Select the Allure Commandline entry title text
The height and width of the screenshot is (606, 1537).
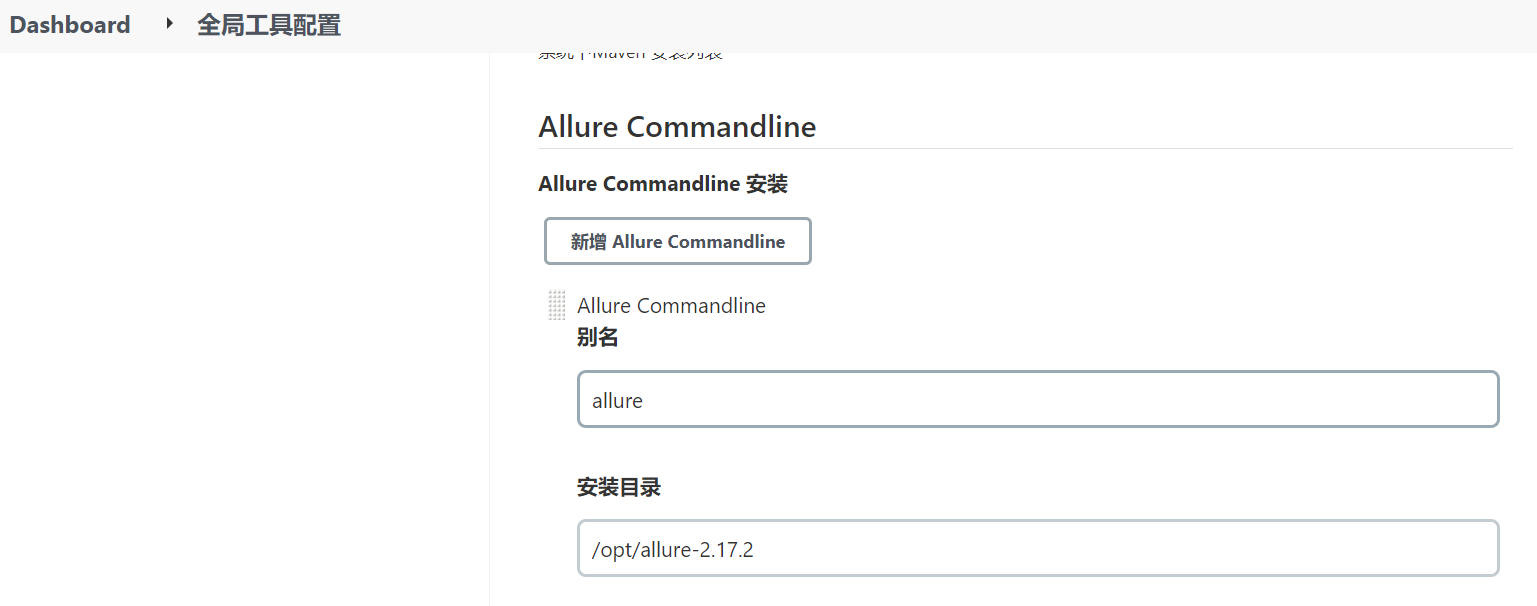tap(671, 306)
